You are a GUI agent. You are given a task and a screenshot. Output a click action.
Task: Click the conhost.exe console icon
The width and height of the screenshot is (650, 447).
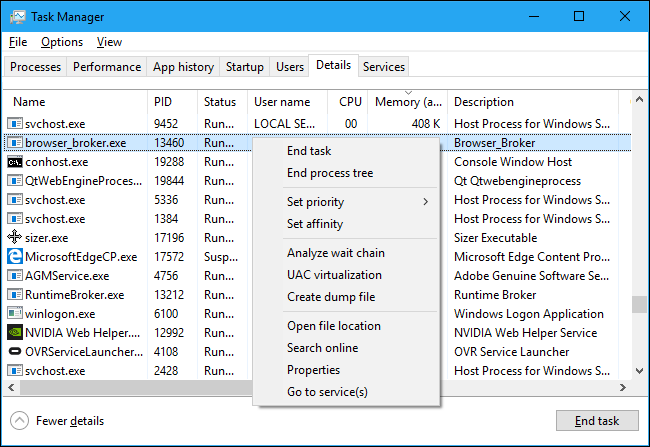pyautogui.click(x=15, y=162)
